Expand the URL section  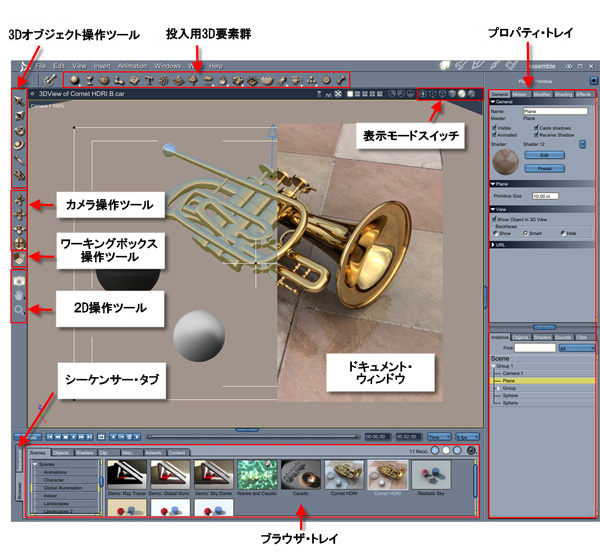click(x=542, y=244)
